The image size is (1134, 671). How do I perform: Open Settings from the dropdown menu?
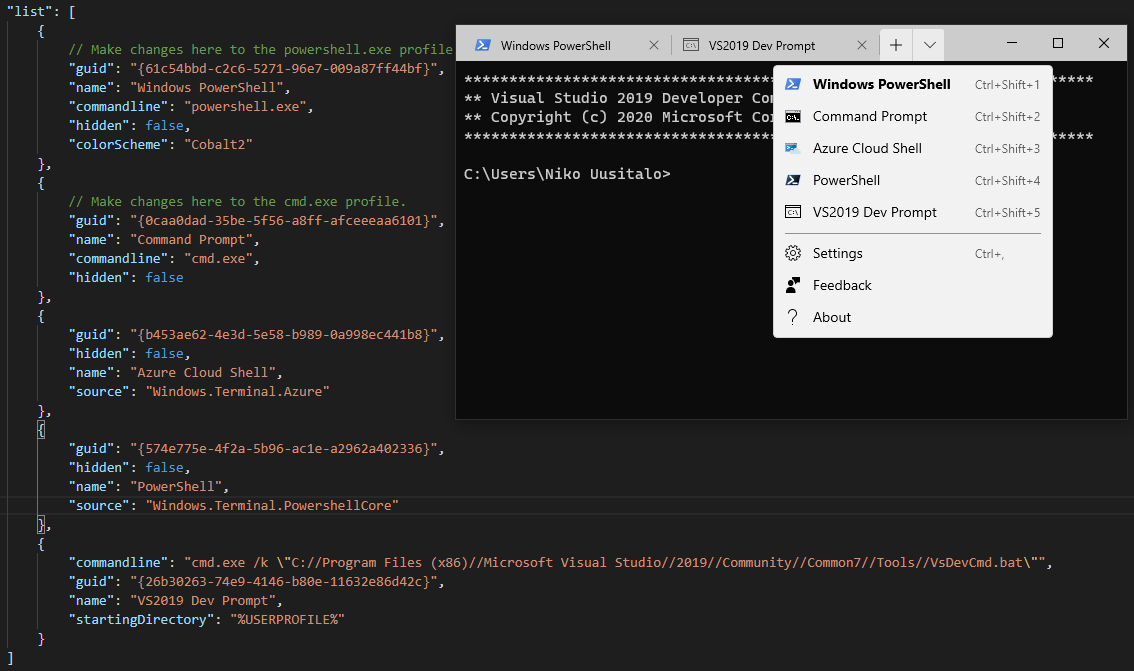pos(913,253)
